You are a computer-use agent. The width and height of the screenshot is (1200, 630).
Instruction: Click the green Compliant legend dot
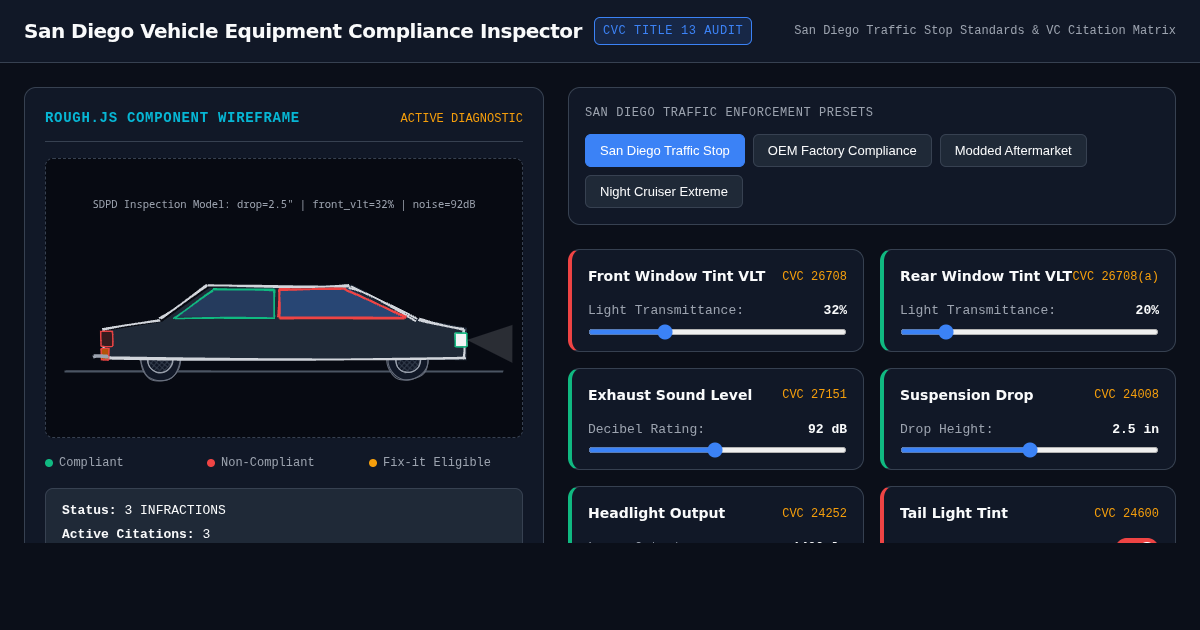coord(49,463)
